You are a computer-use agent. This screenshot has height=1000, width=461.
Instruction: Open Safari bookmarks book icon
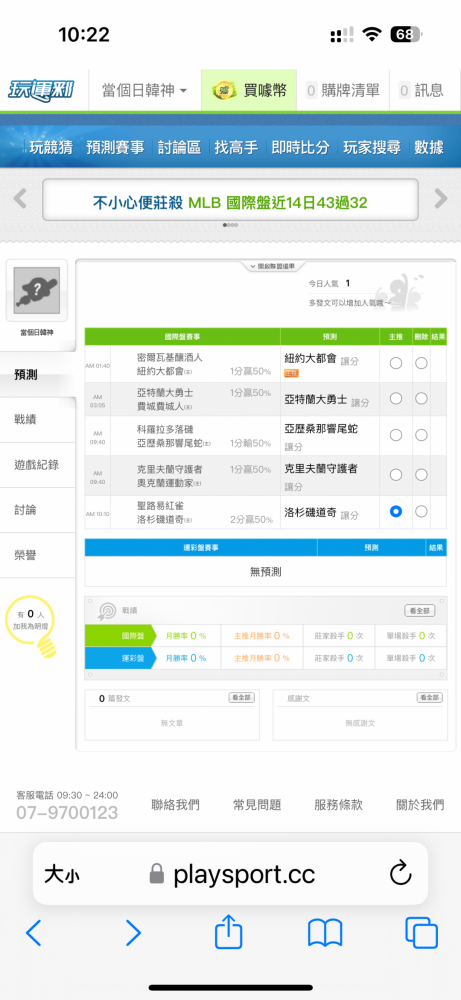coord(325,934)
